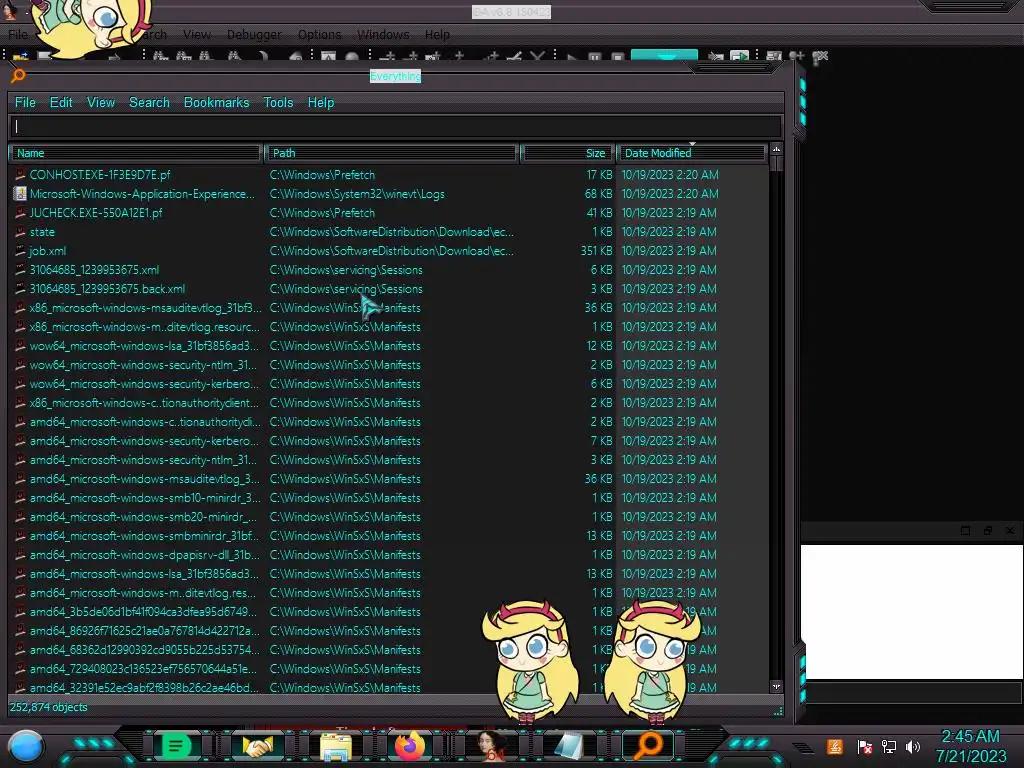This screenshot has height=768, width=1024.
Task: Click the results scrollbar down arrow
Action: (776, 686)
